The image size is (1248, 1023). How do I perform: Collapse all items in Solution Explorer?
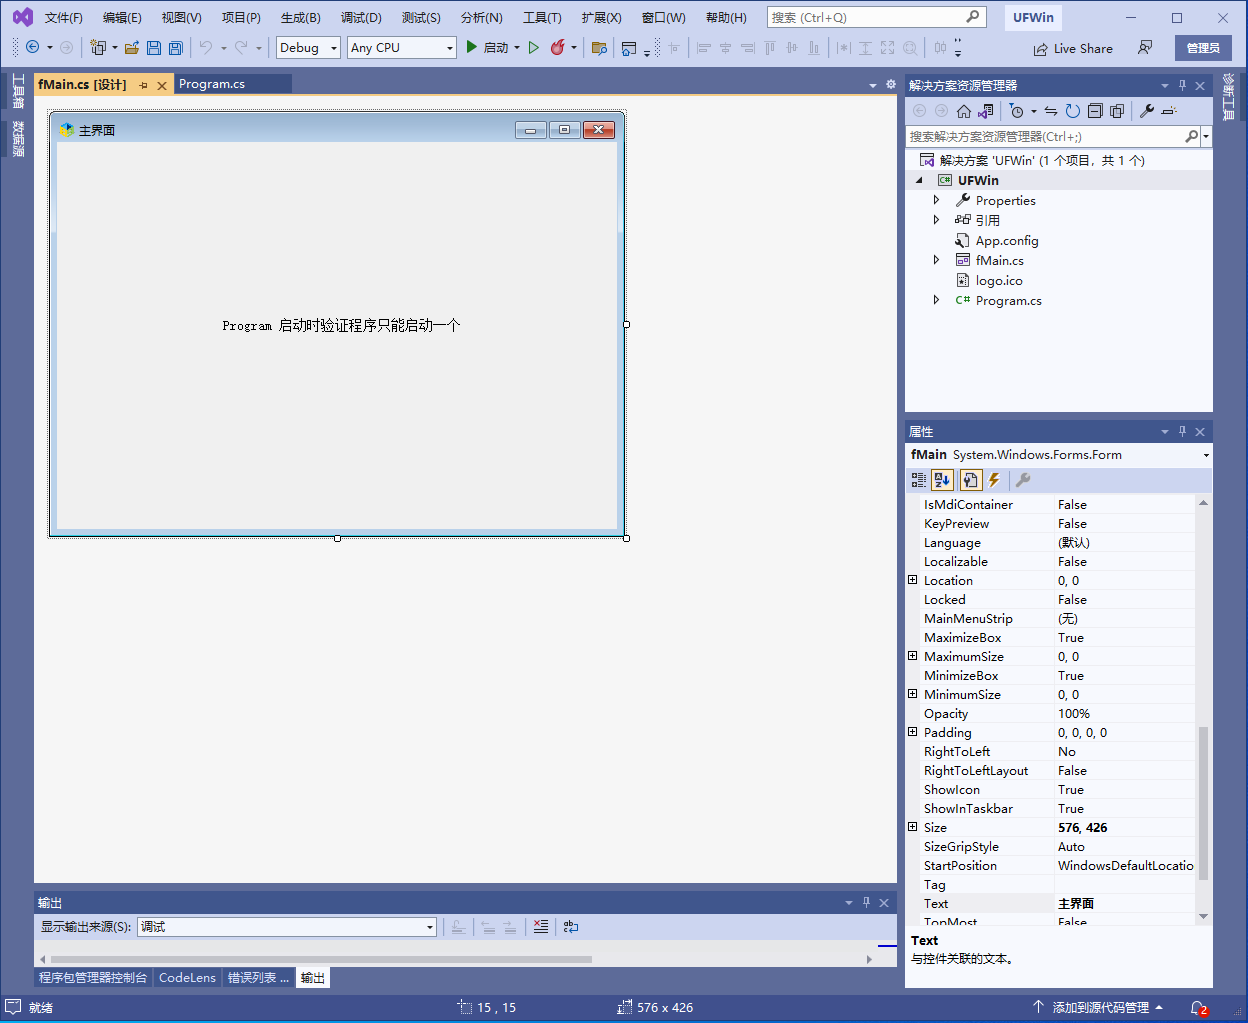pos(1095,111)
